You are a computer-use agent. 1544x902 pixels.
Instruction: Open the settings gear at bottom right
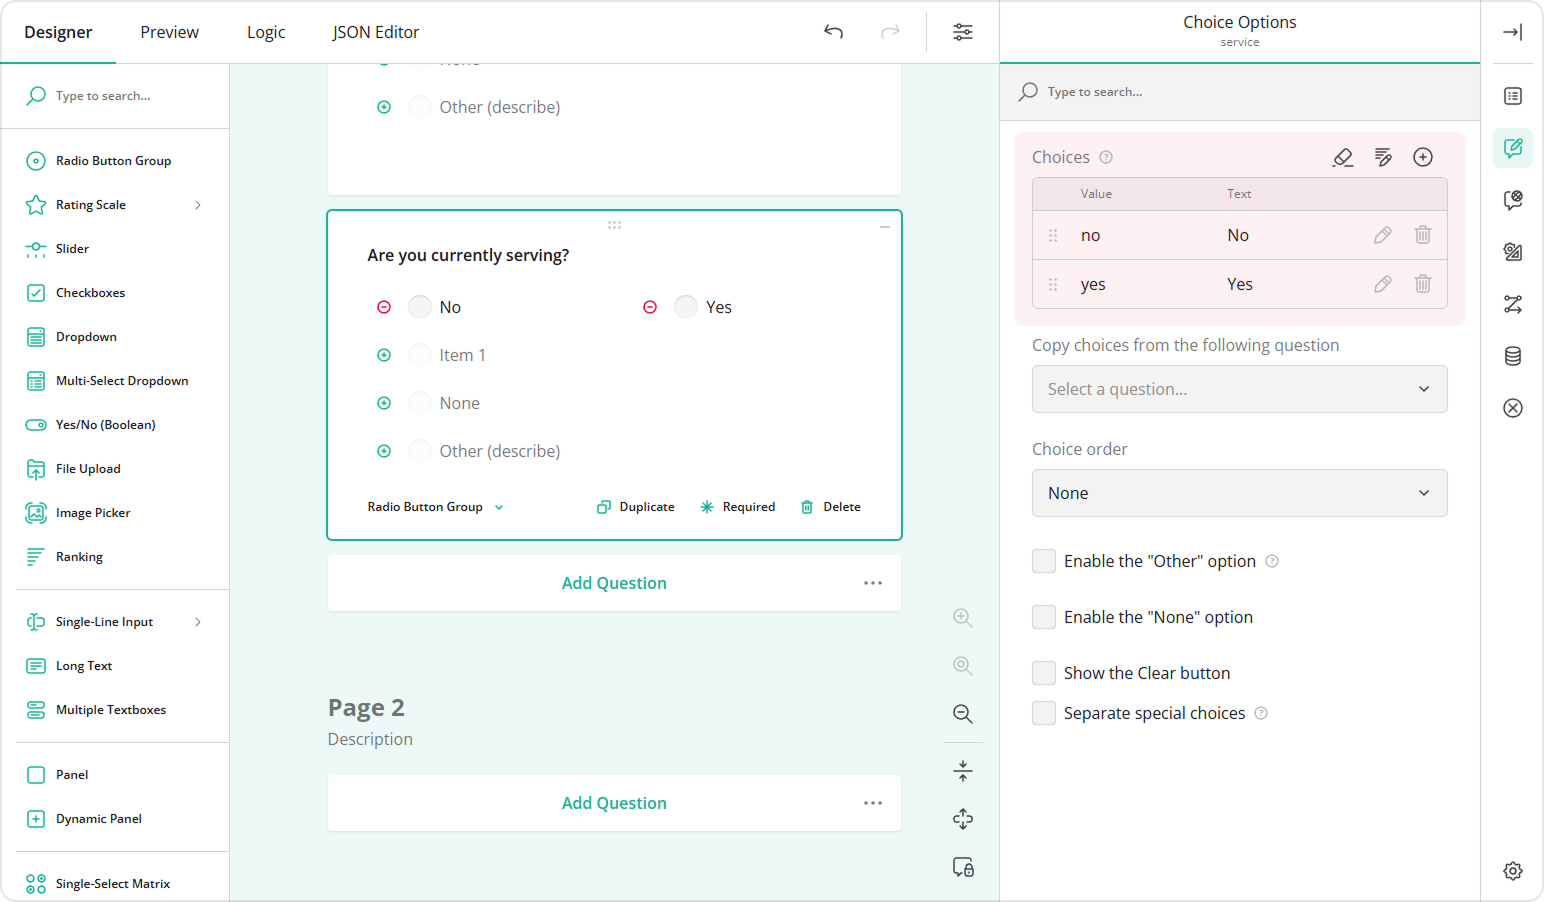tap(1512, 871)
